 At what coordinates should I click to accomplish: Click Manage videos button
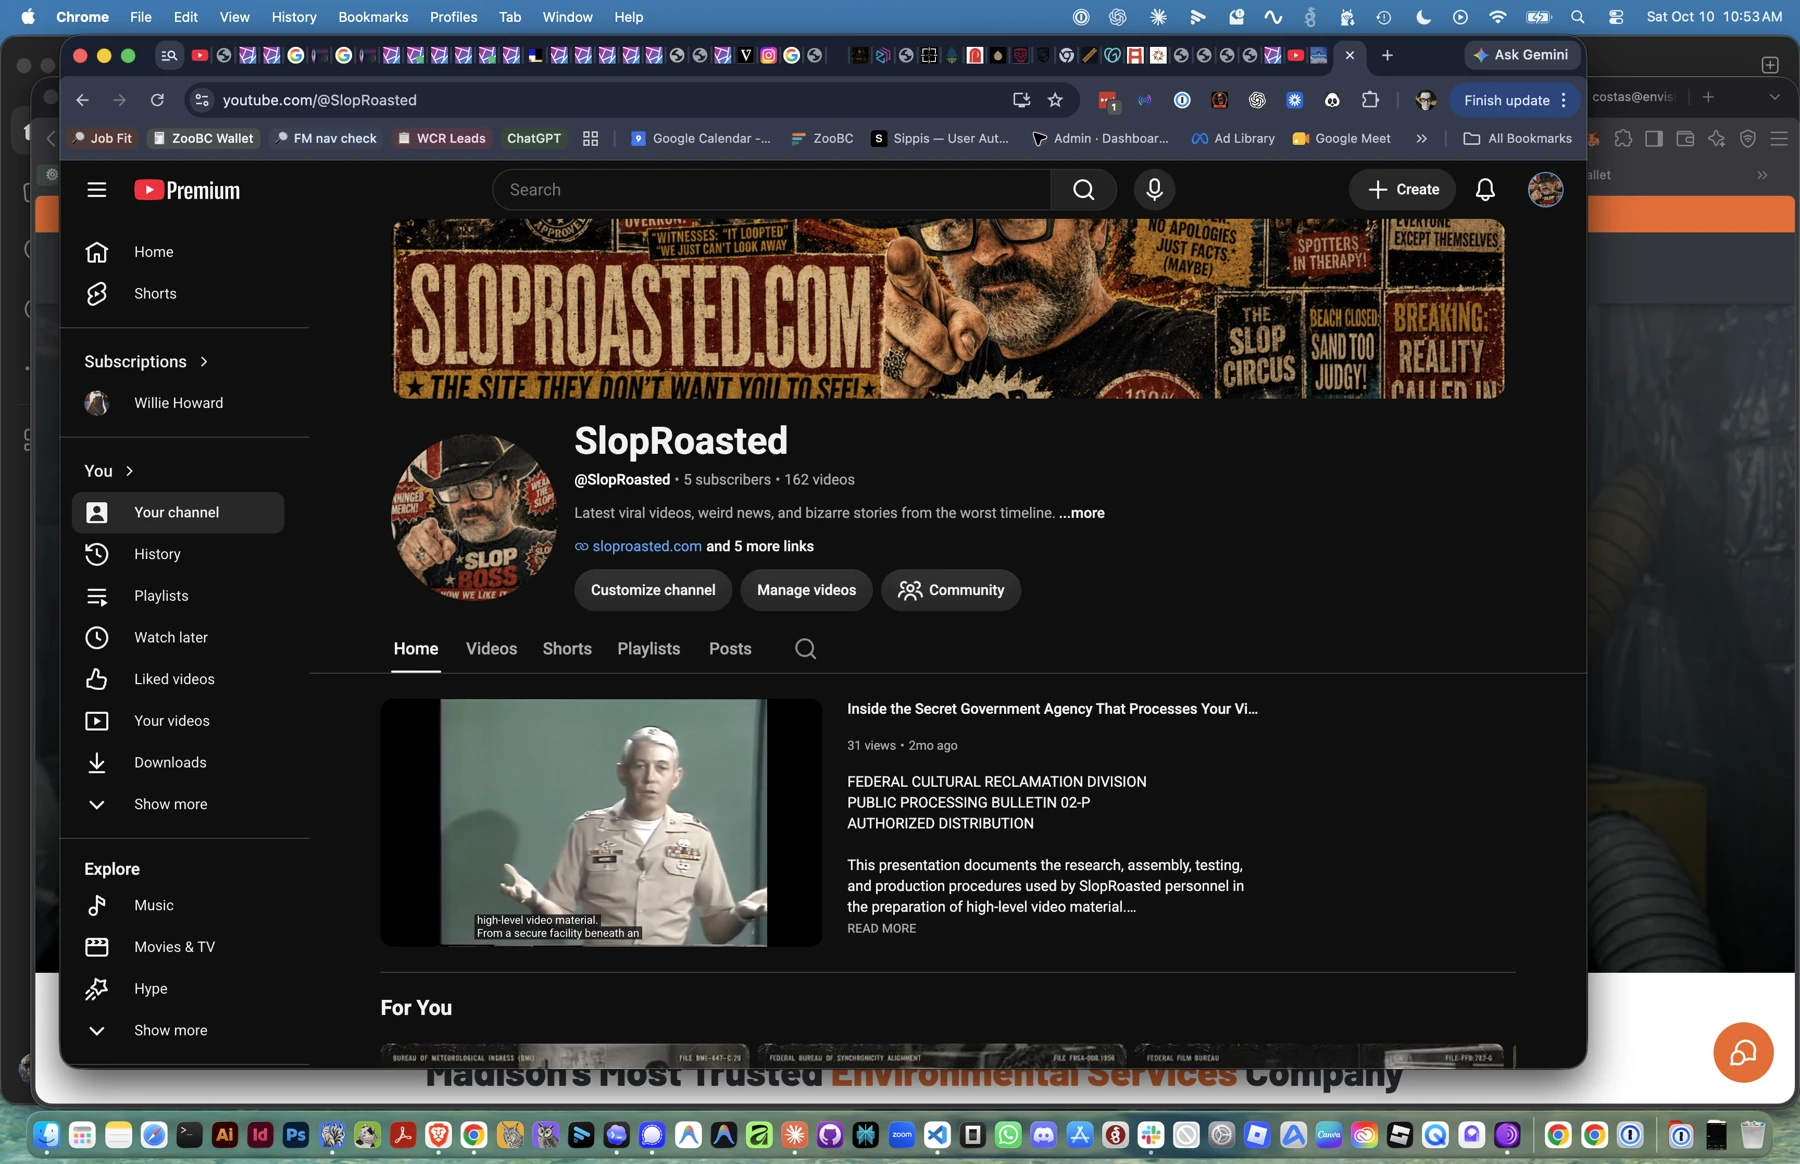[806, 590]
